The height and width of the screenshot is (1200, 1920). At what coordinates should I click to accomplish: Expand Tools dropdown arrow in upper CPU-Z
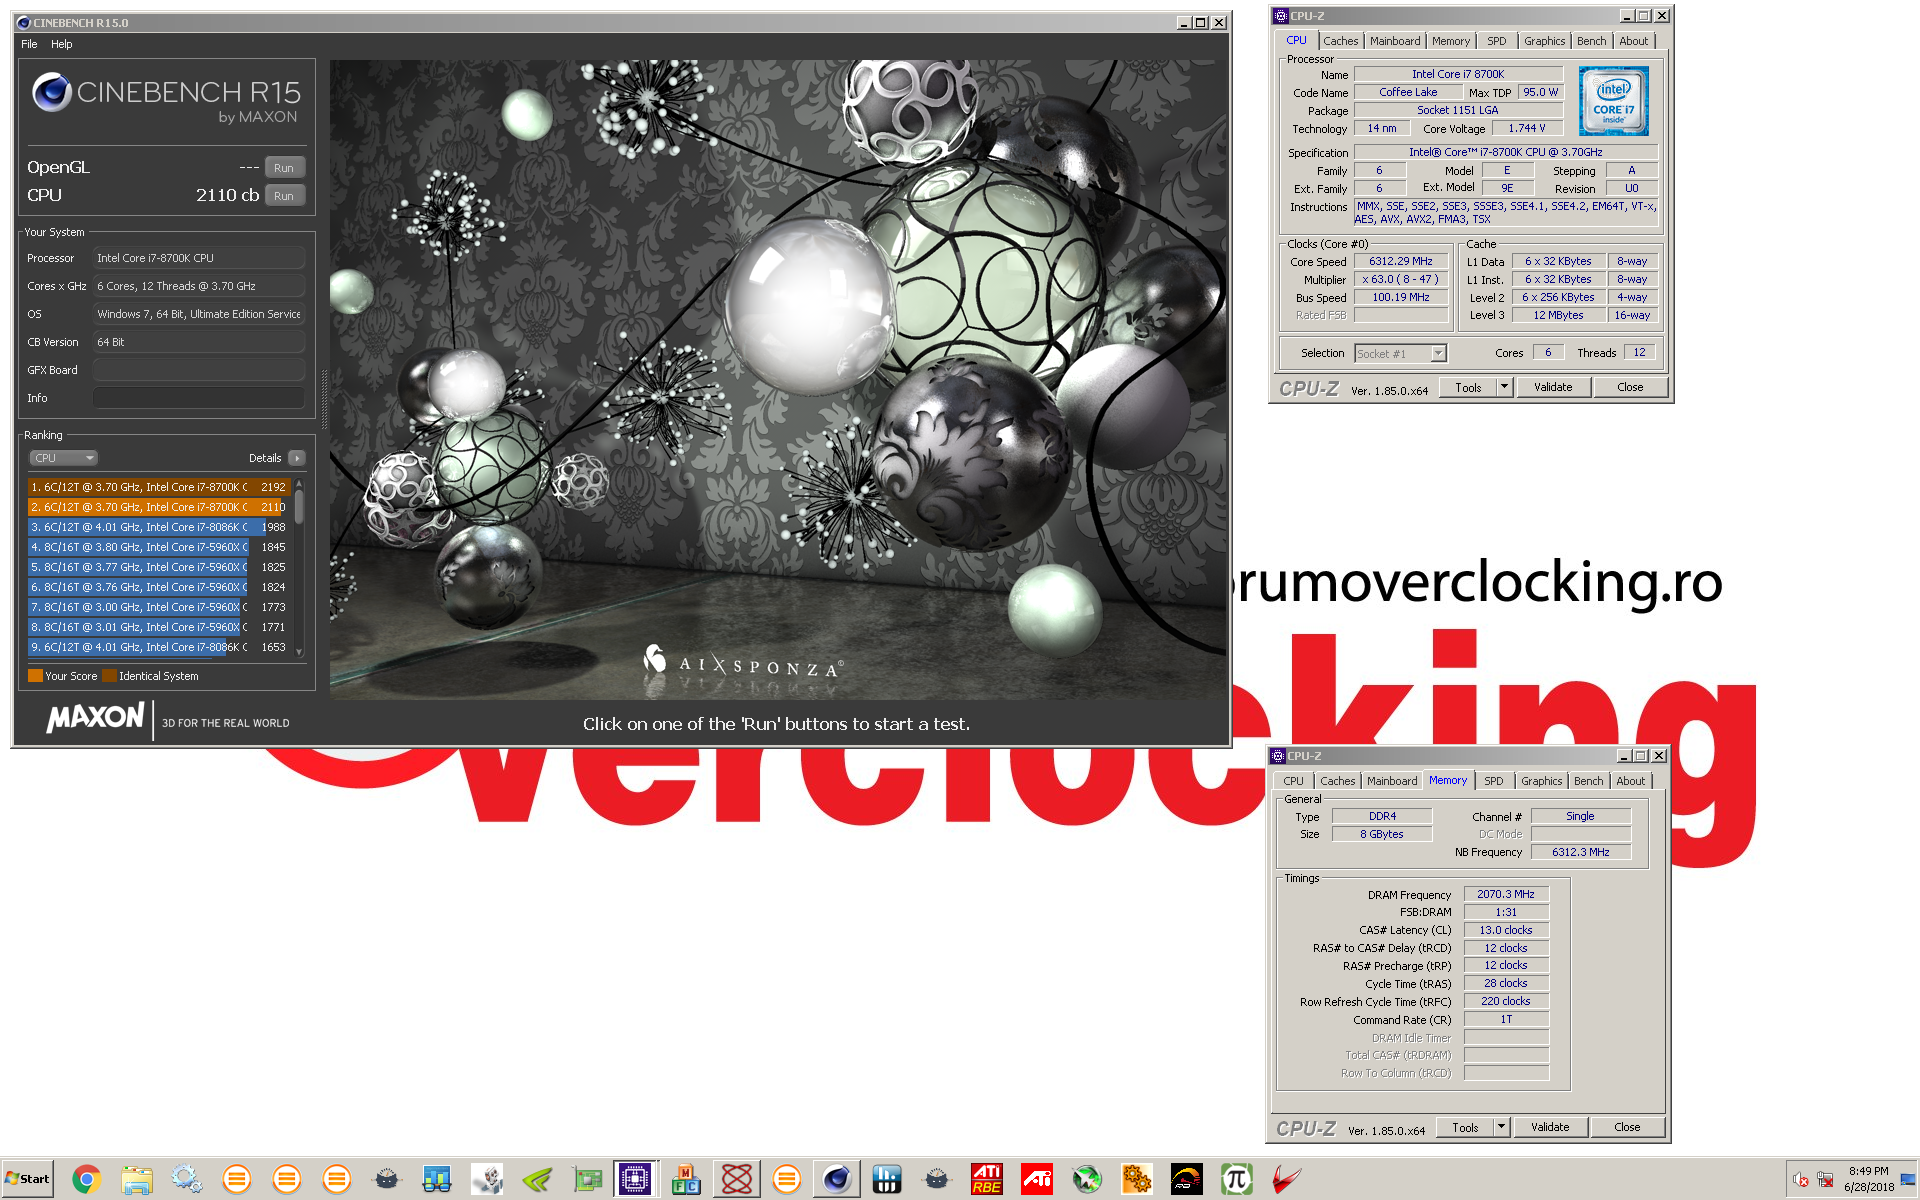coord(1504,387)
